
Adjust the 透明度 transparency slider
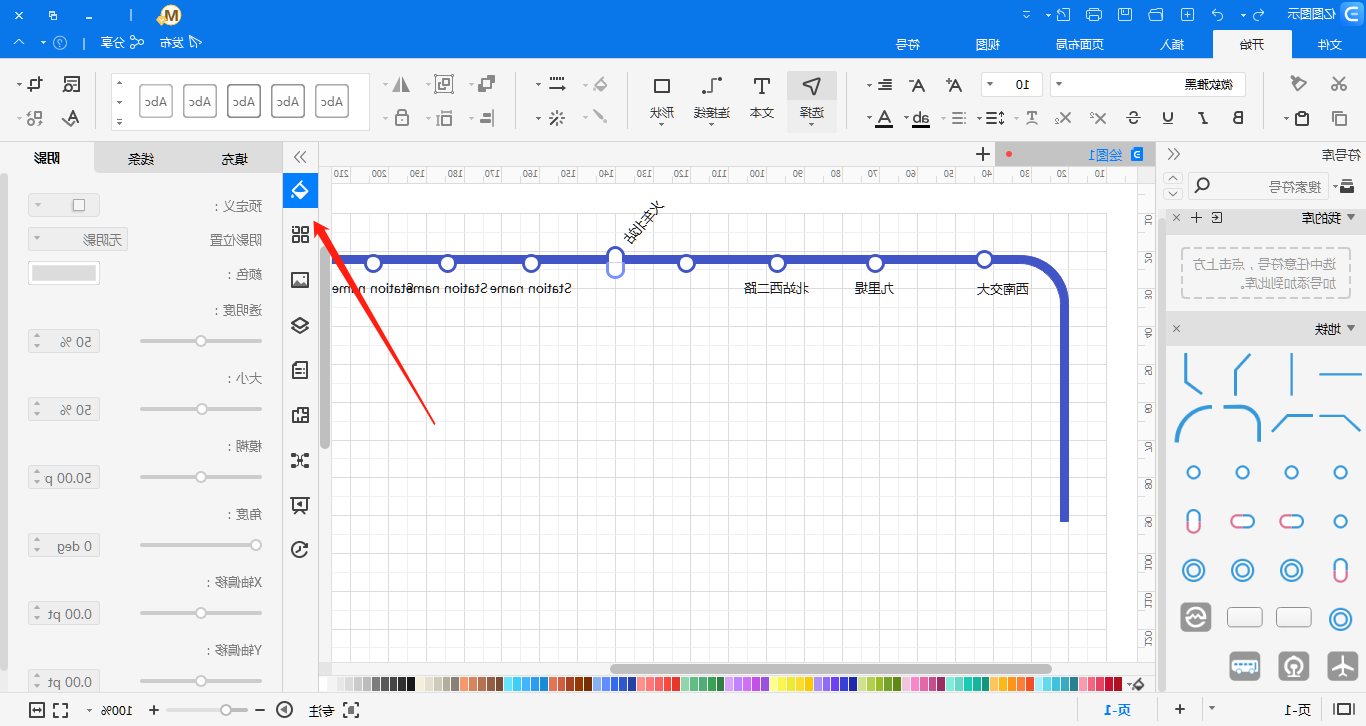[201, 341]
